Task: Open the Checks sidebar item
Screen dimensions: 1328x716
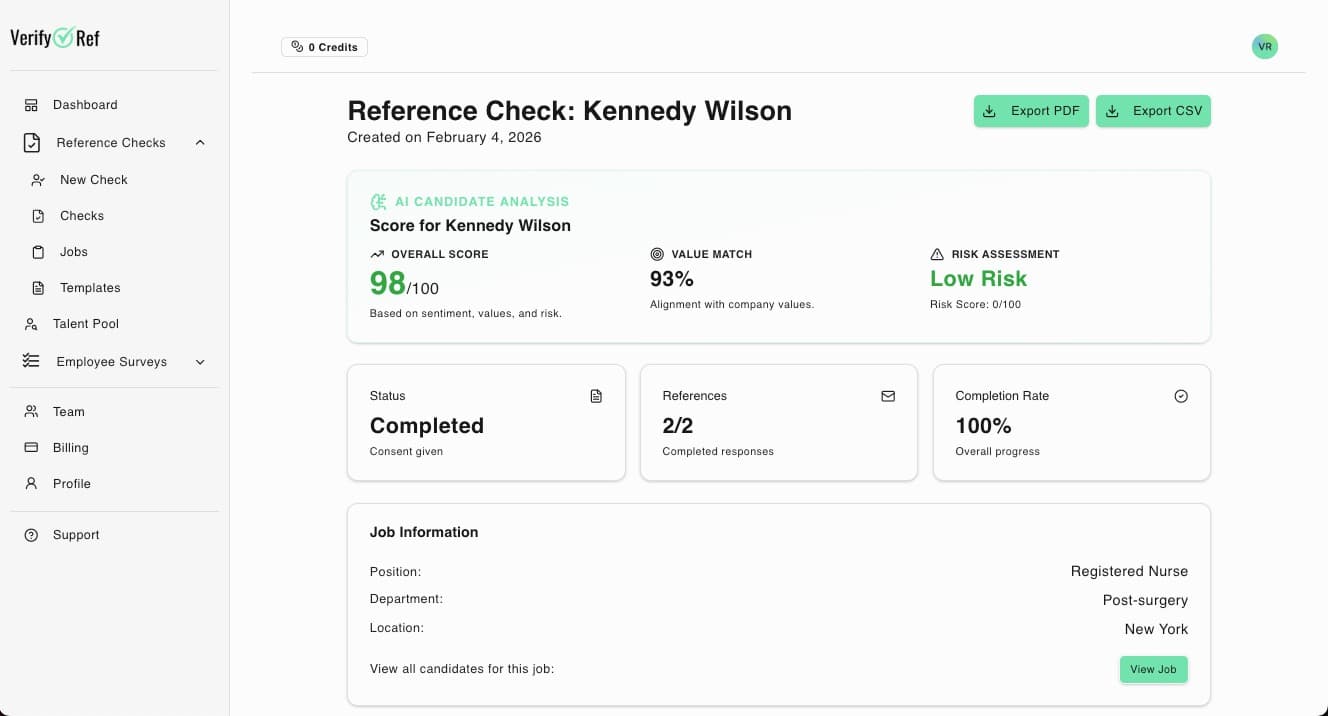Action: [x=81, y=216]
